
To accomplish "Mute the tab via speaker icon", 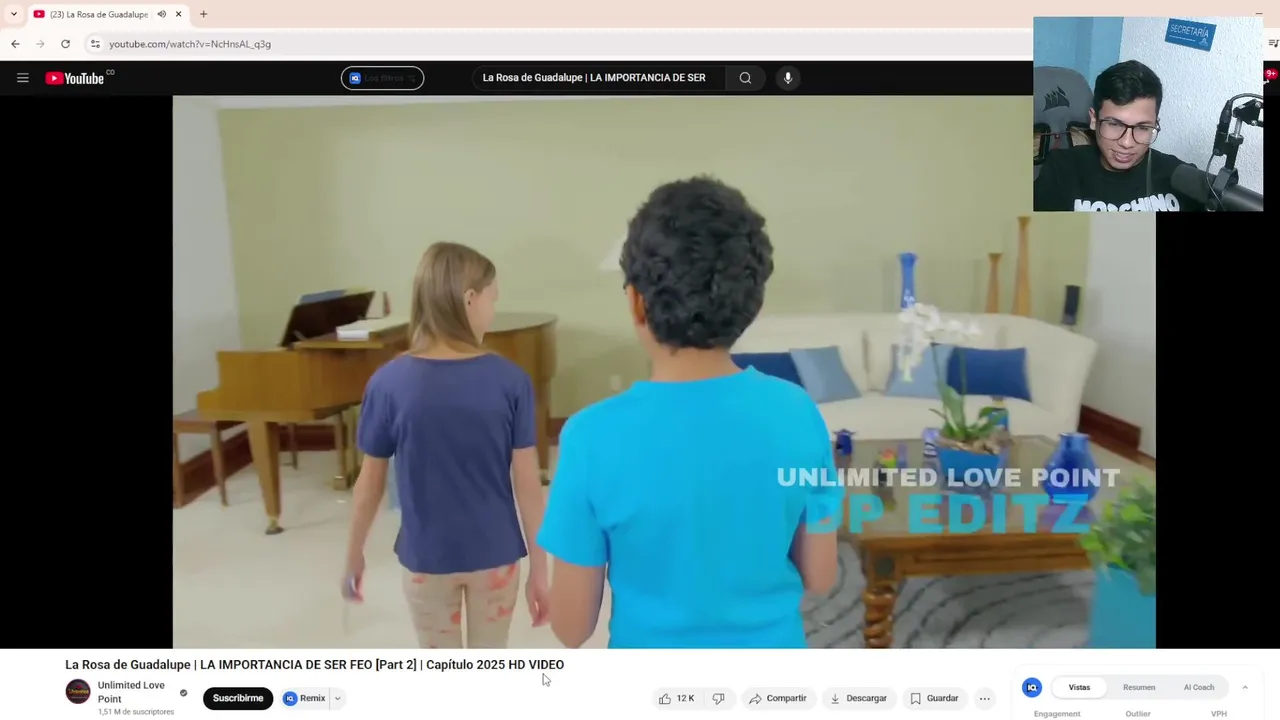I will pyautogui.click(x=161, y=14).
